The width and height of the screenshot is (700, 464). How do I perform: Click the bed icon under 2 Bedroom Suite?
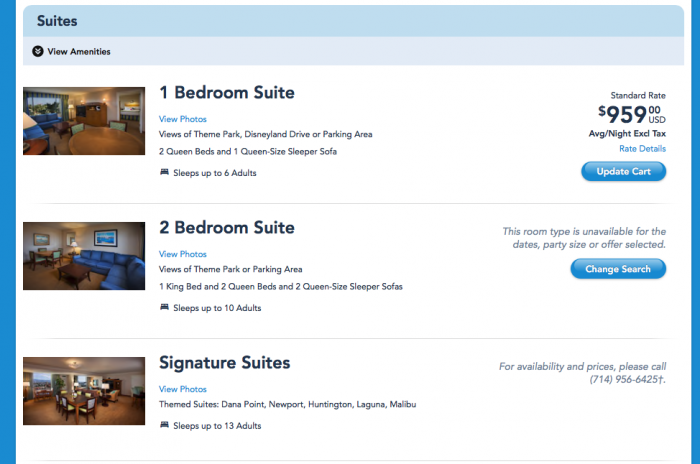coord(164,307)
